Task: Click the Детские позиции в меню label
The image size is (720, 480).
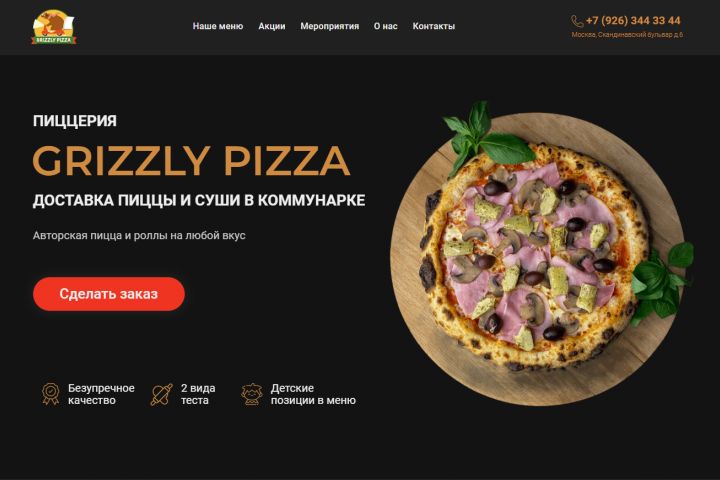Action: click(x=313, y=394)
